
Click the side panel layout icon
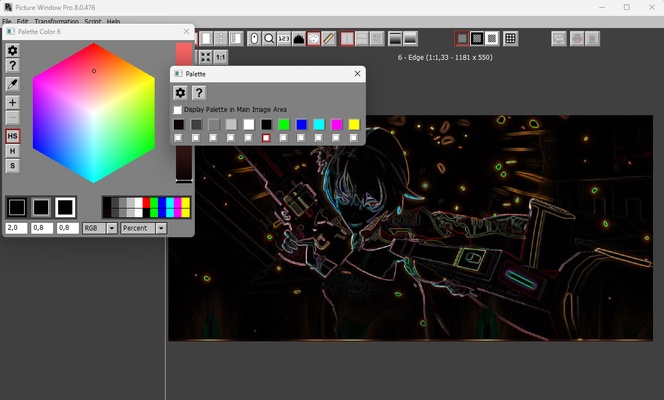[236, 39]
